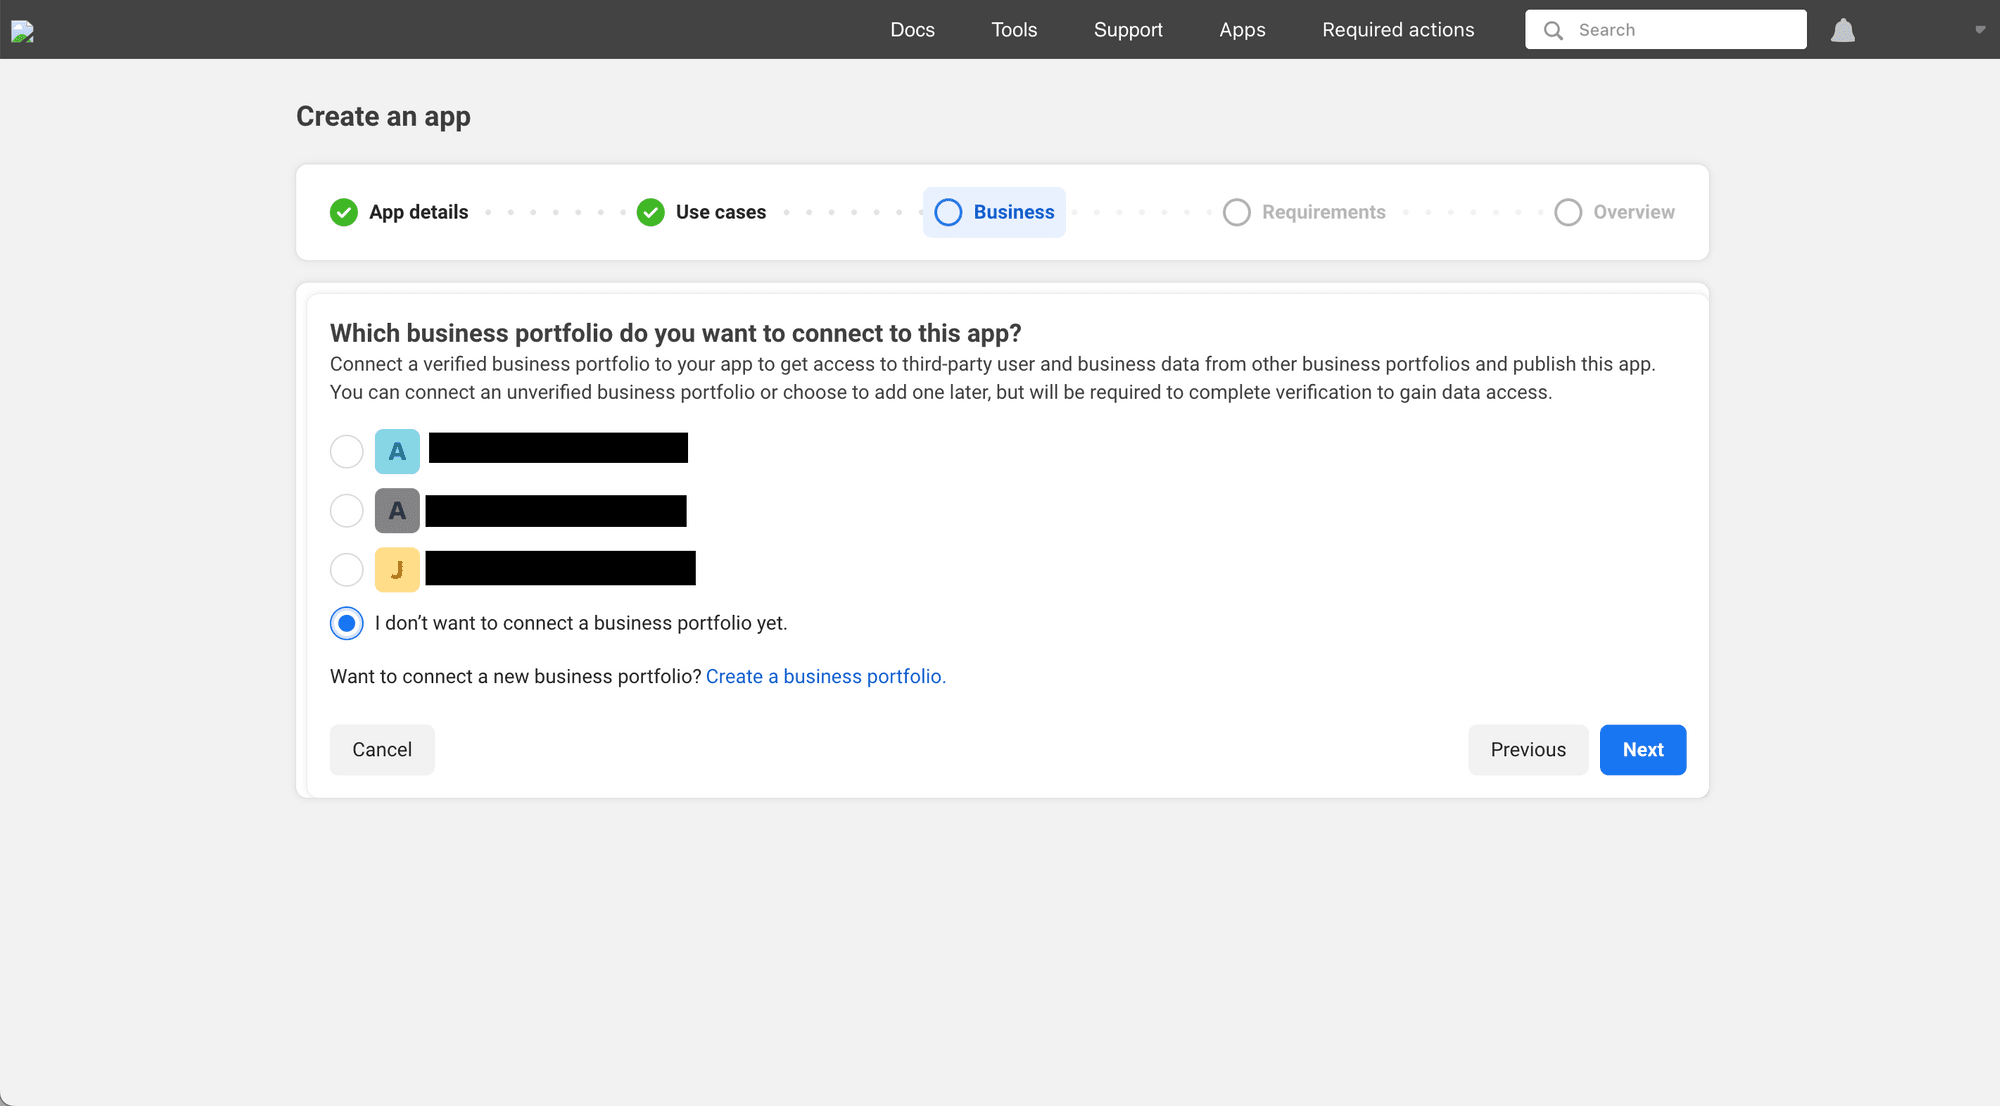
Task: Click the search magnifier icon
Action: [1553, 29]
